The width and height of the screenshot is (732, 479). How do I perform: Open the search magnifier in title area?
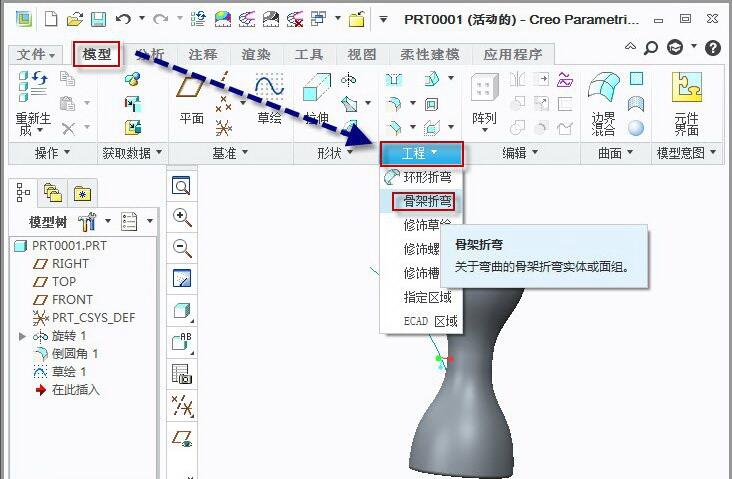click(x=651, y=47)
